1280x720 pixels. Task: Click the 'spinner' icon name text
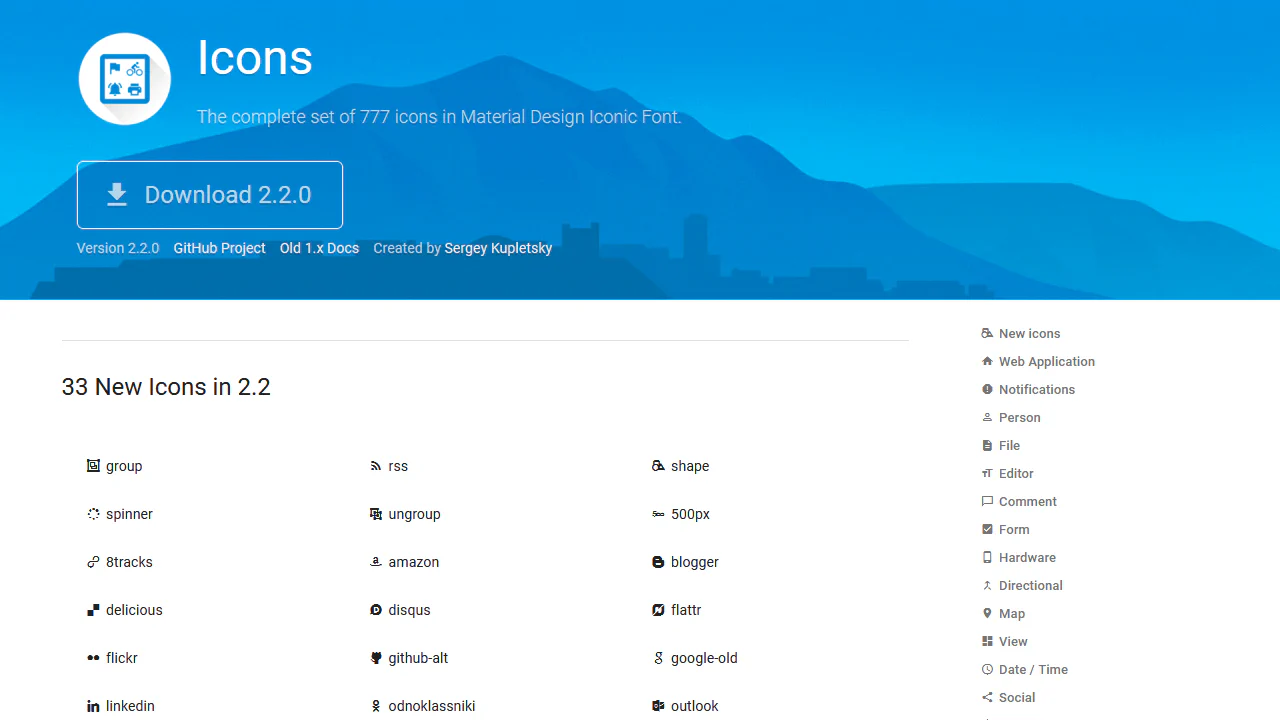point(129,514)
